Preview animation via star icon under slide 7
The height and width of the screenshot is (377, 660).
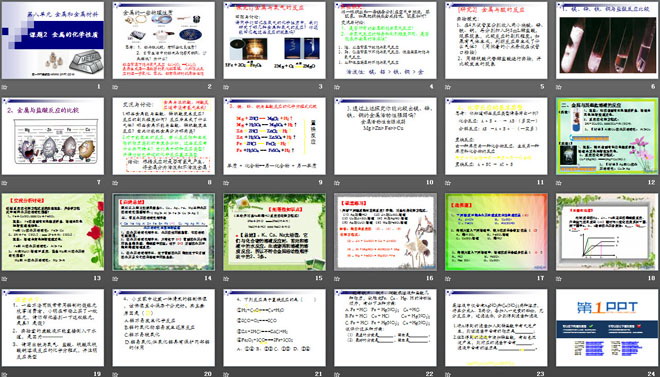(x=4, y=183)
